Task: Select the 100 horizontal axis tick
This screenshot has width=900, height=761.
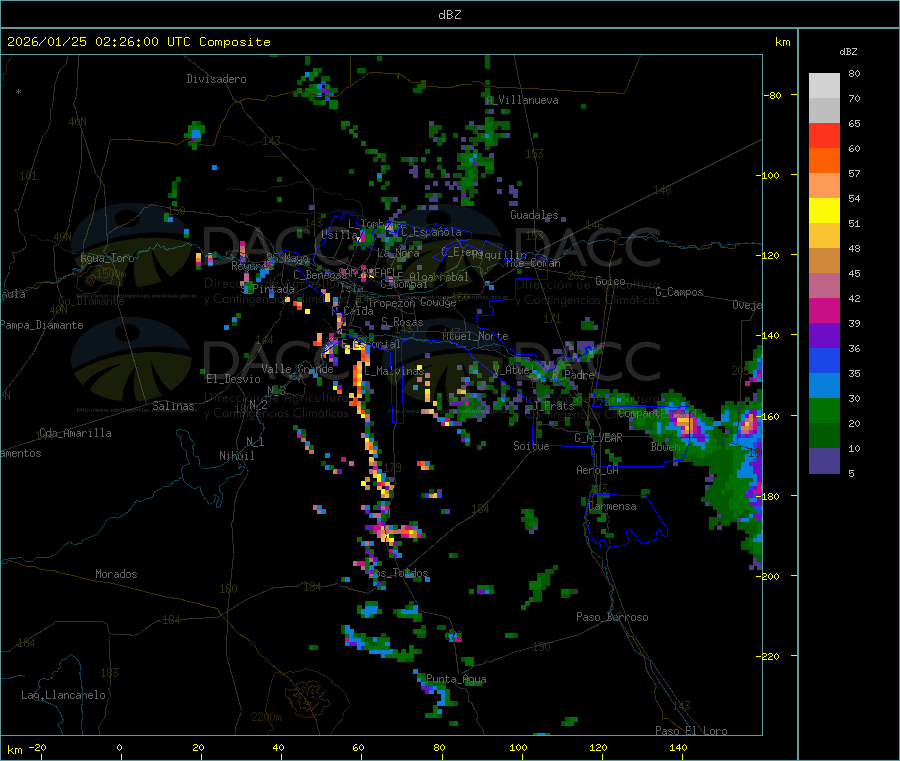Action: pyautogui.click(x=518, y=747)
